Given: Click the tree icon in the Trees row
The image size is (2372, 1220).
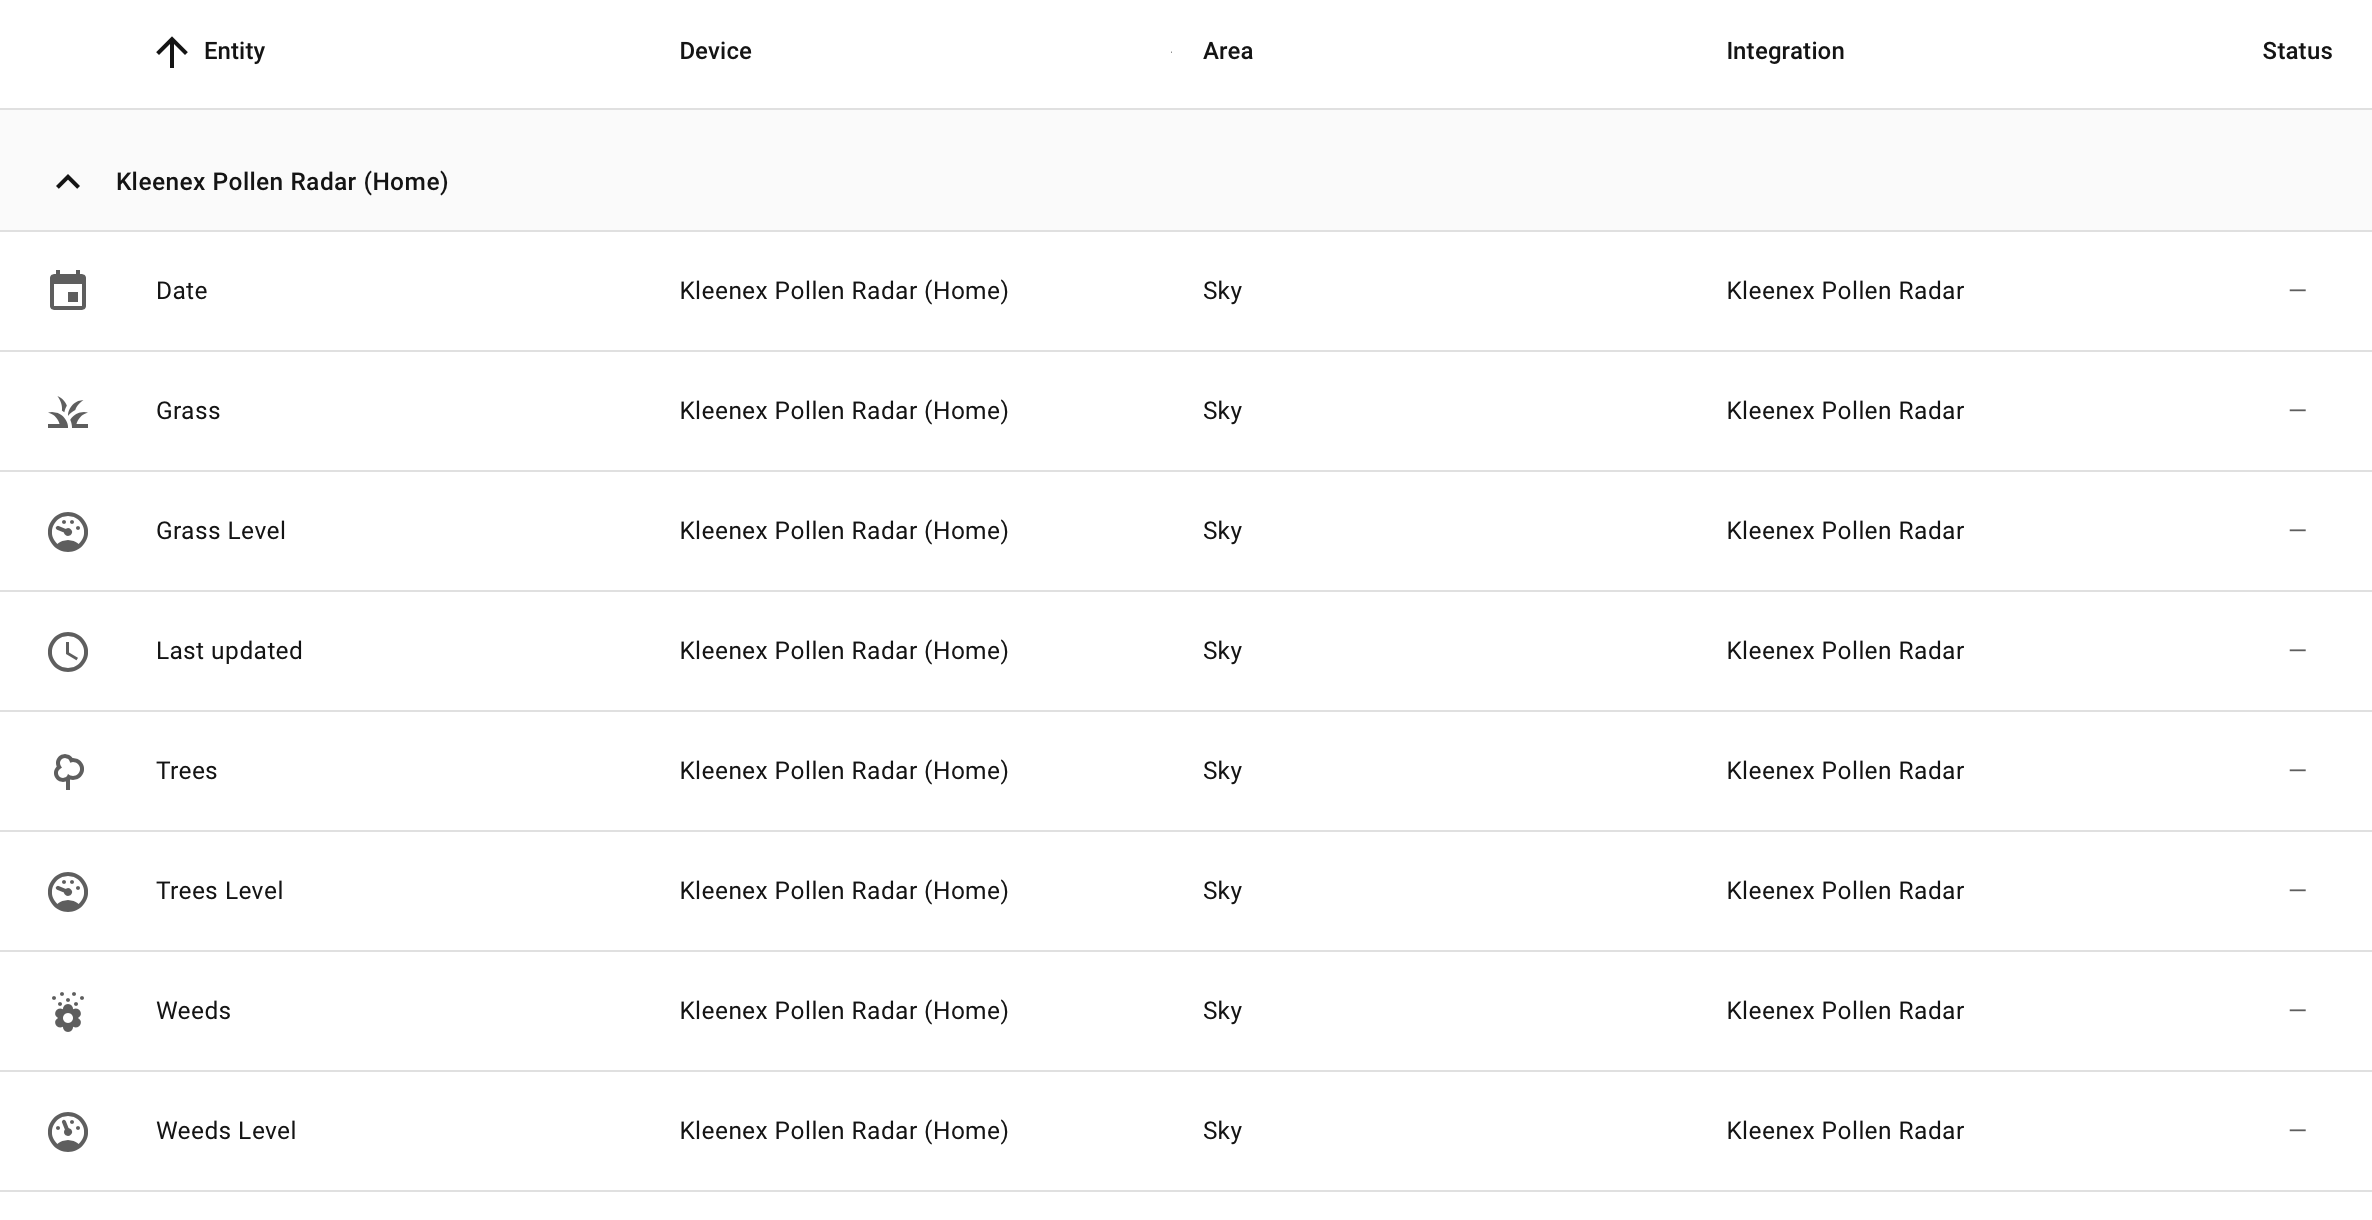Looking at the screenshot, I should tap(68, 771).
